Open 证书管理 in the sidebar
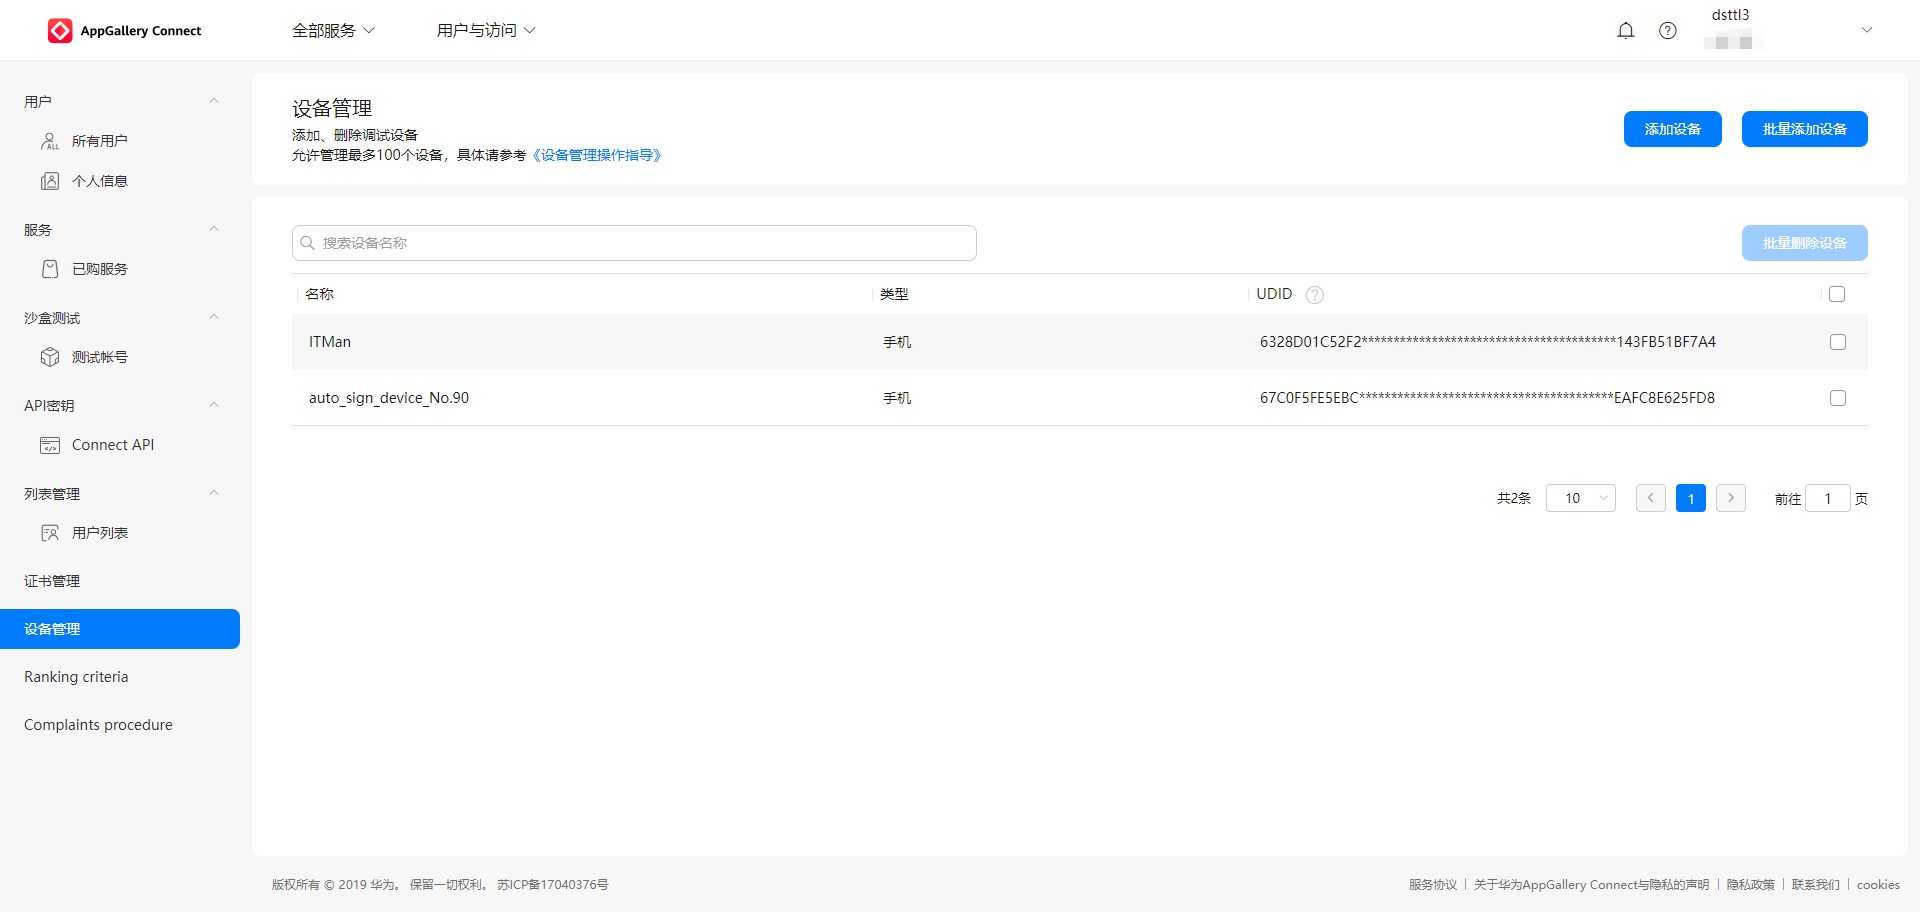 (x=52, y=581)
